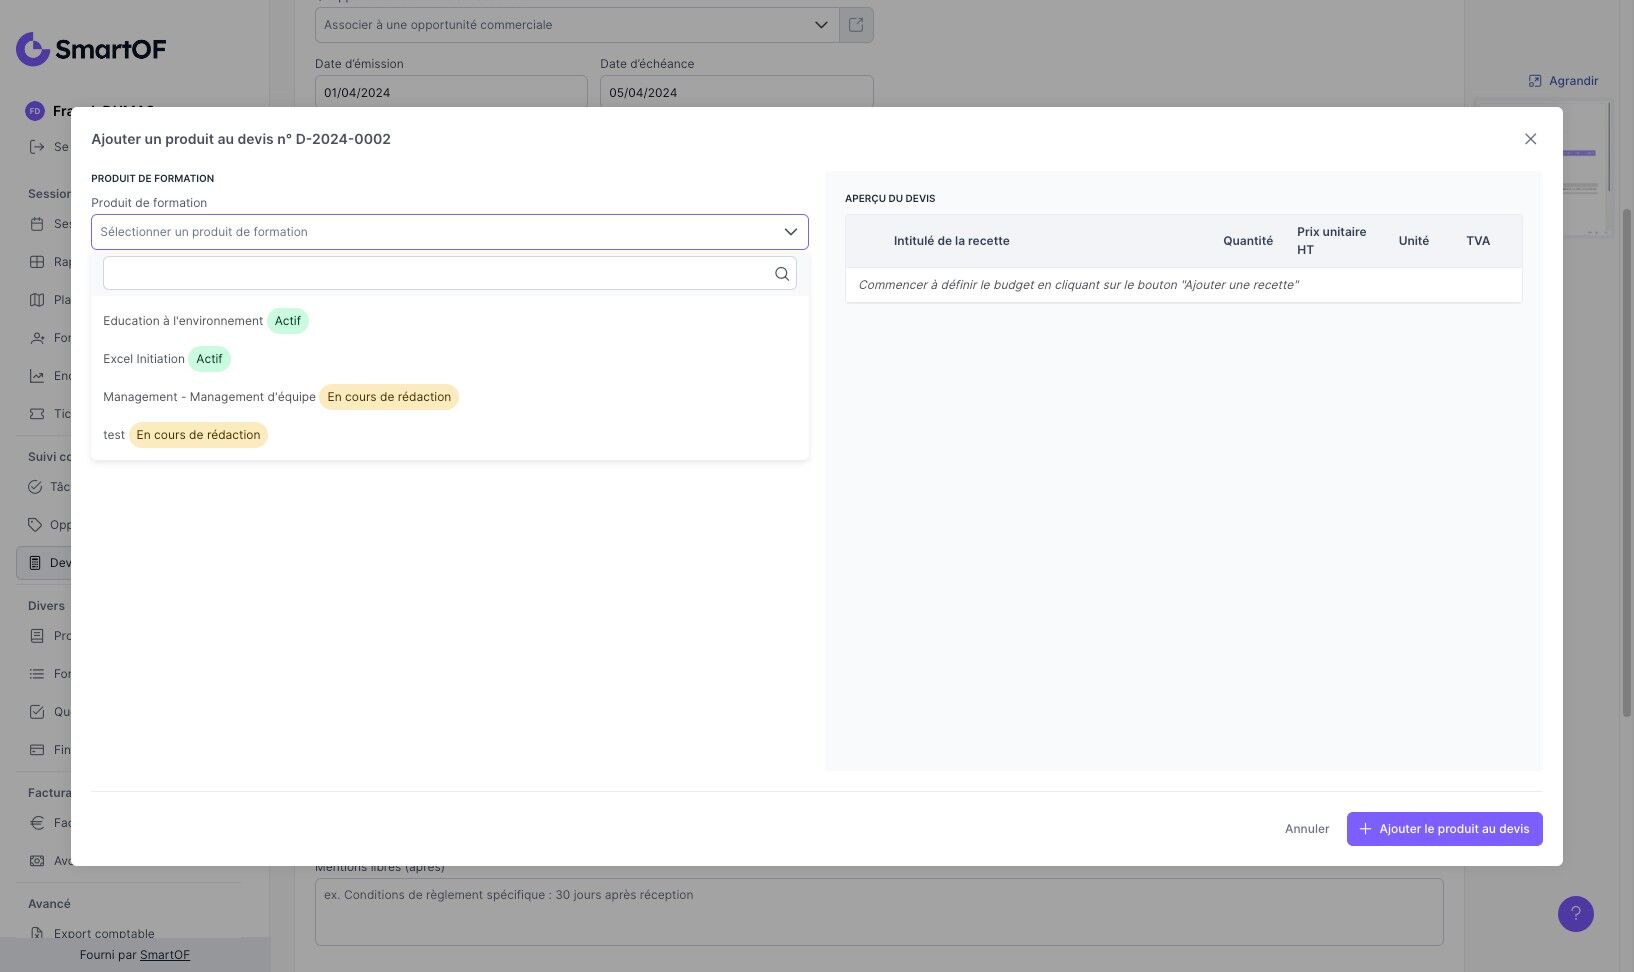Click 'Ajouter le produit au devis' button
Image resolution: width=1634 pixels, height=972 pixels.
click(x=1444, y=829)
